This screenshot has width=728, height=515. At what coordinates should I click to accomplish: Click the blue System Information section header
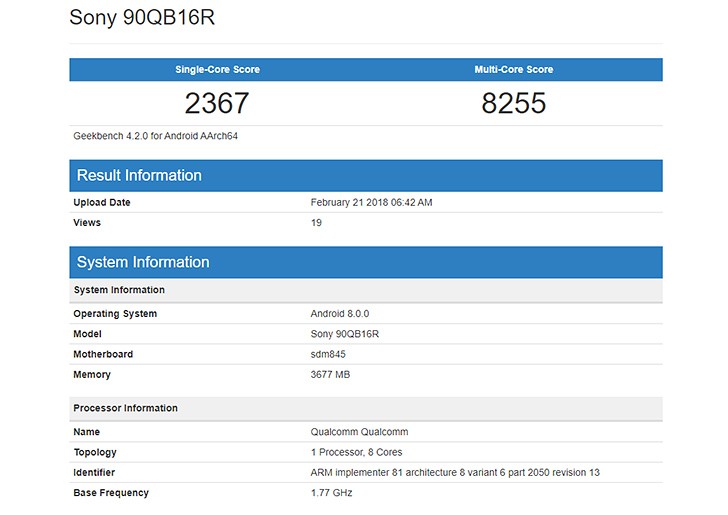pos(143,262)
